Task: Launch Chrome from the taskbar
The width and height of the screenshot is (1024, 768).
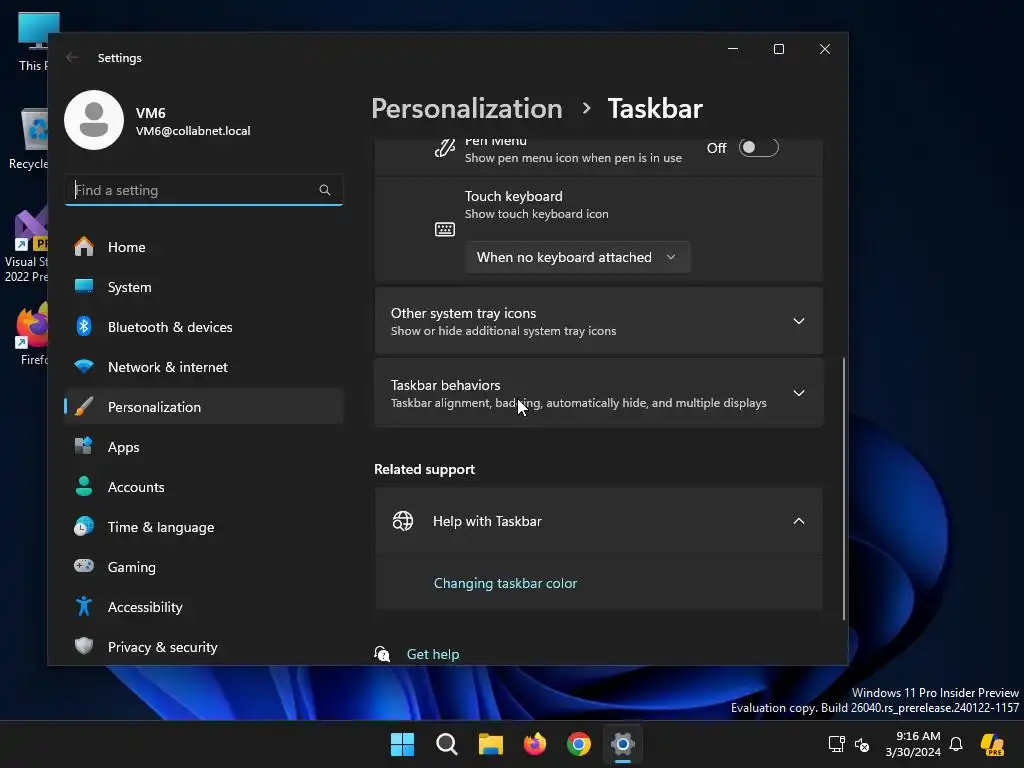Action: tap(579, 744)
